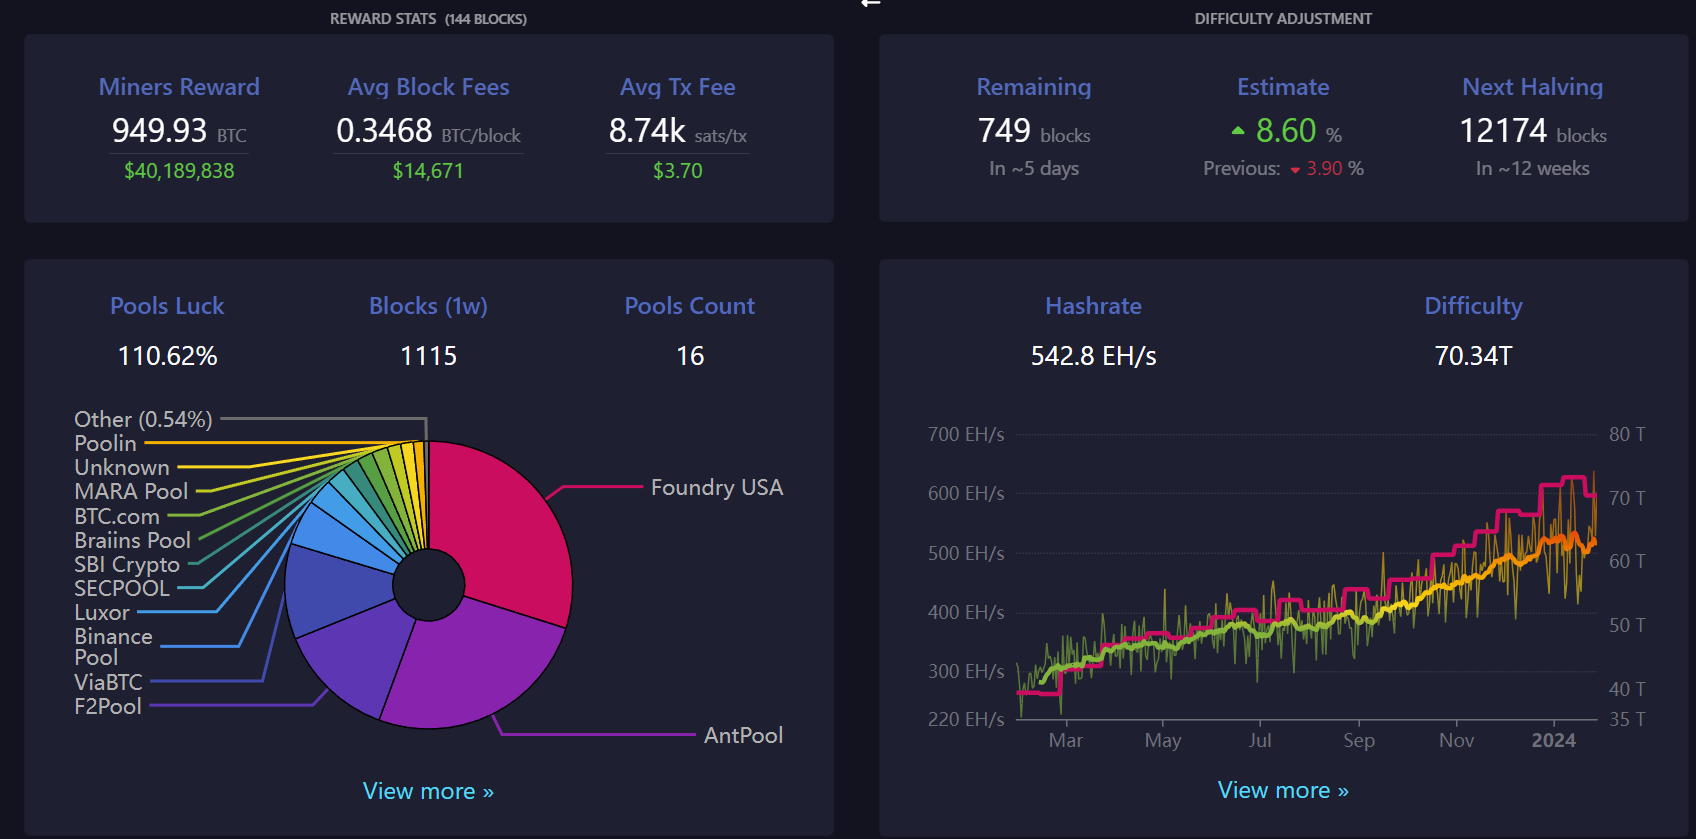Click the 8.60 % estimate value
The height and width of the screenshot is (839, 1696).
(1298, 131)
